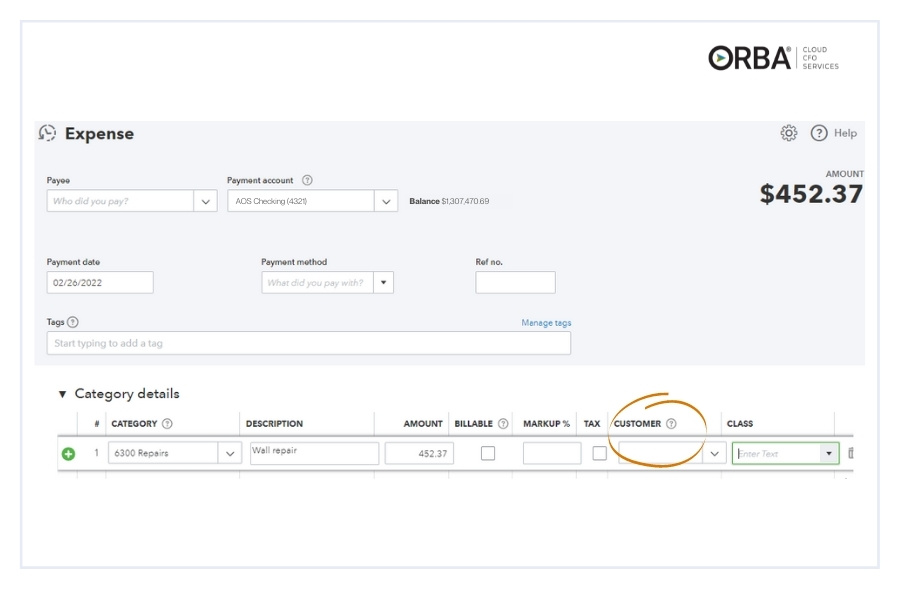The height and width of the screenshot is (600, 900).
Task: Click the help icon next to Tags
Action: tap(73, 322)
